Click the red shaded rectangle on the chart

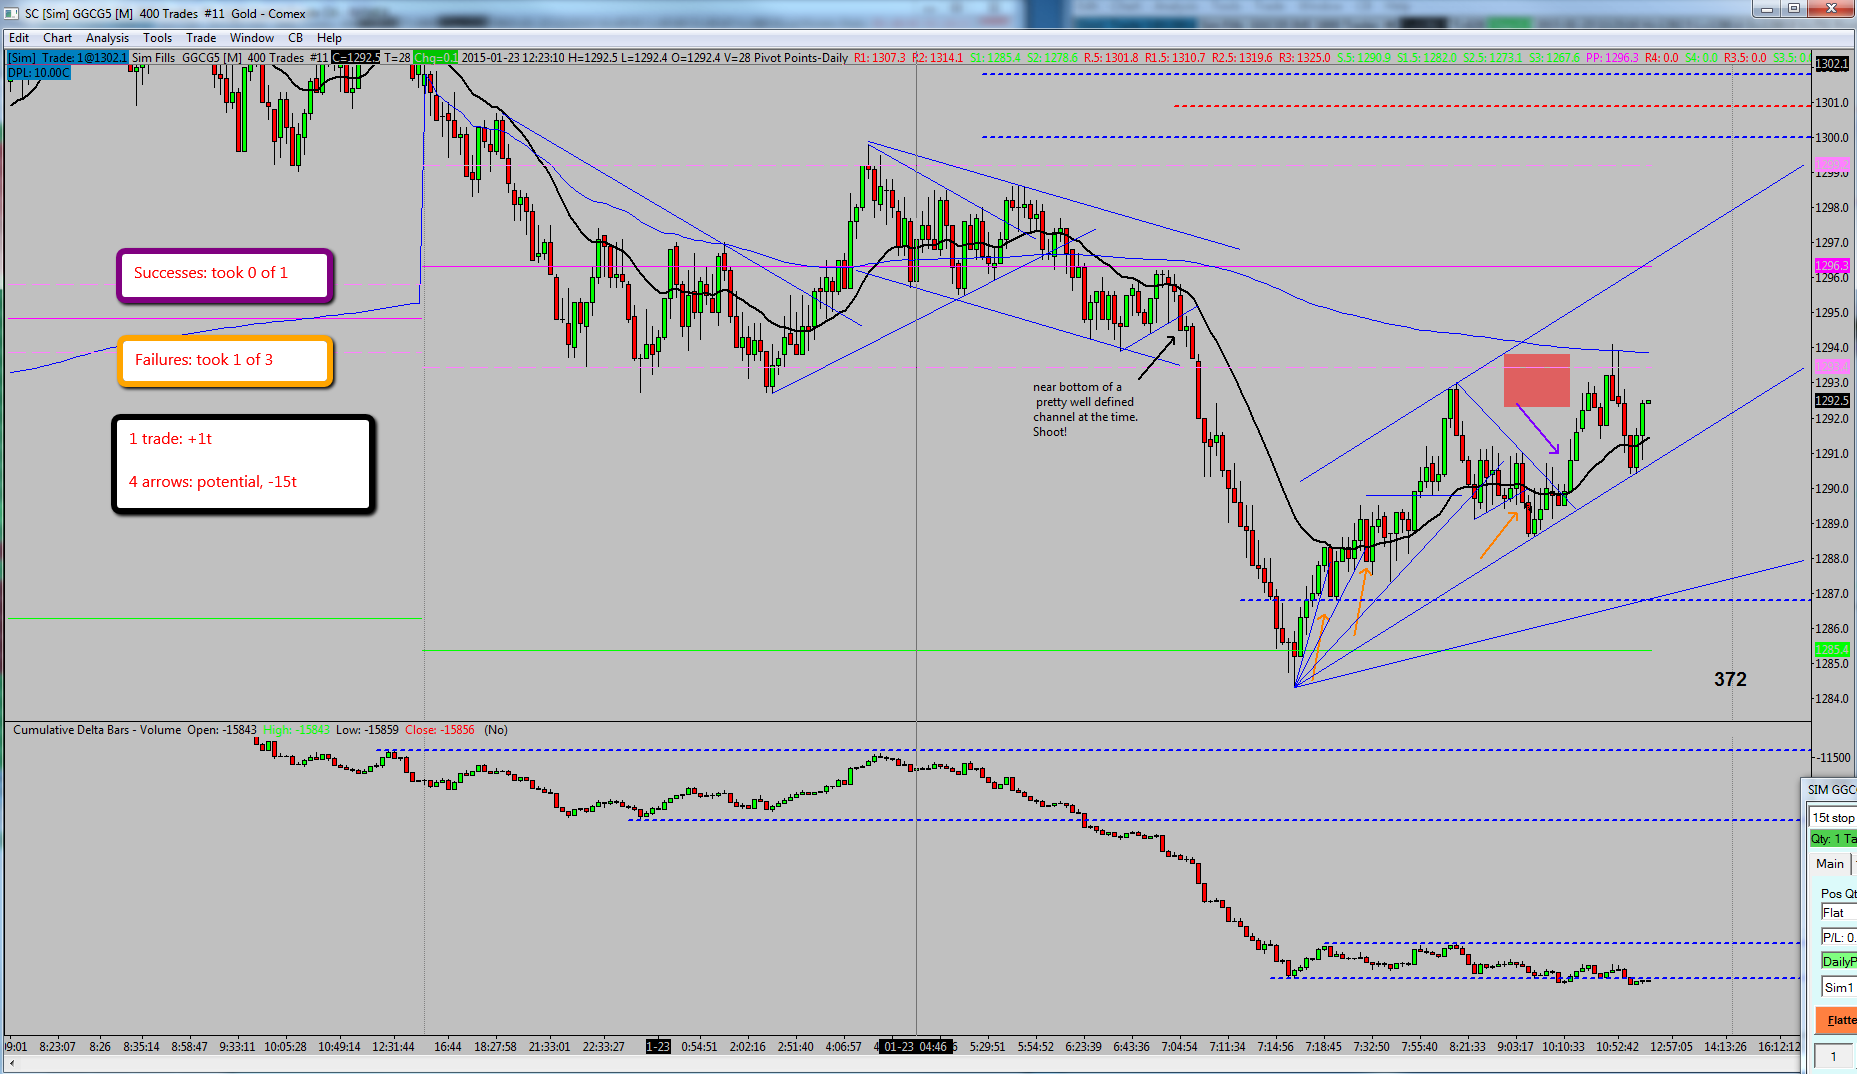pos(1536,380)
